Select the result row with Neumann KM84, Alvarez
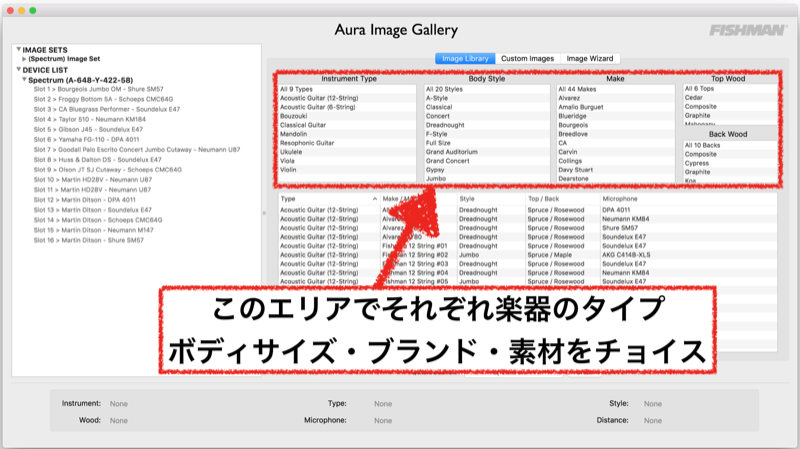 [x=528, y=219]
